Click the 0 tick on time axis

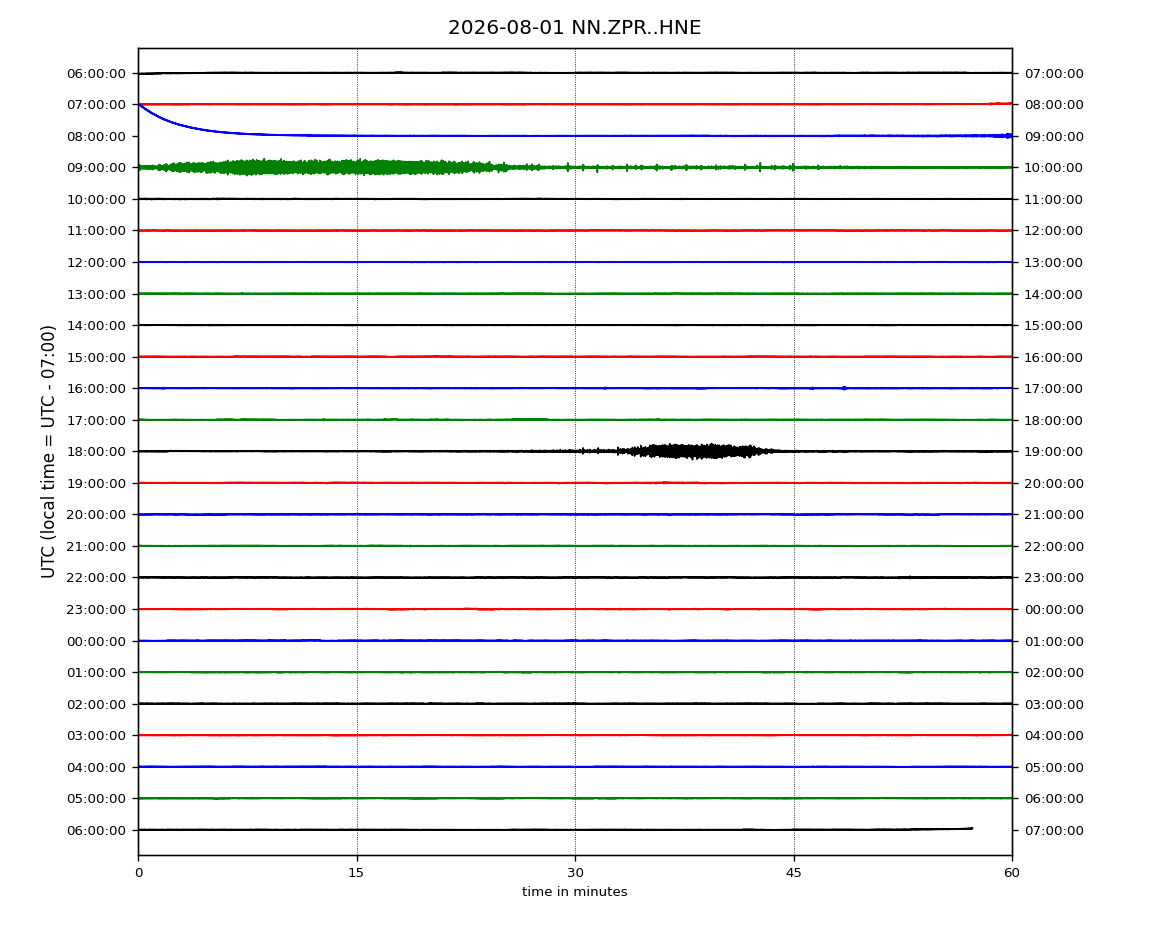pos(139,872)
